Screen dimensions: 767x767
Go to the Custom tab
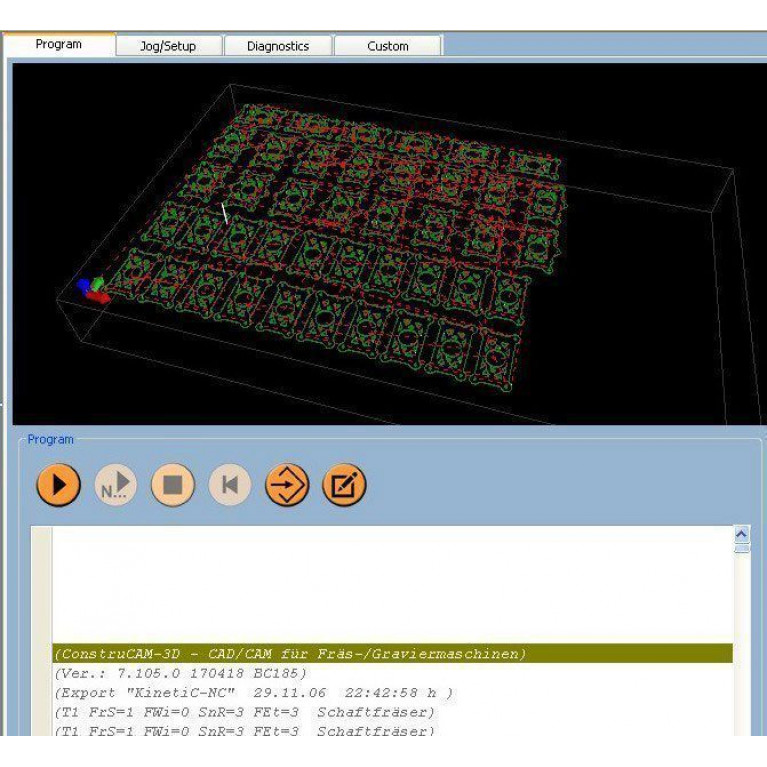pos(387,46)
